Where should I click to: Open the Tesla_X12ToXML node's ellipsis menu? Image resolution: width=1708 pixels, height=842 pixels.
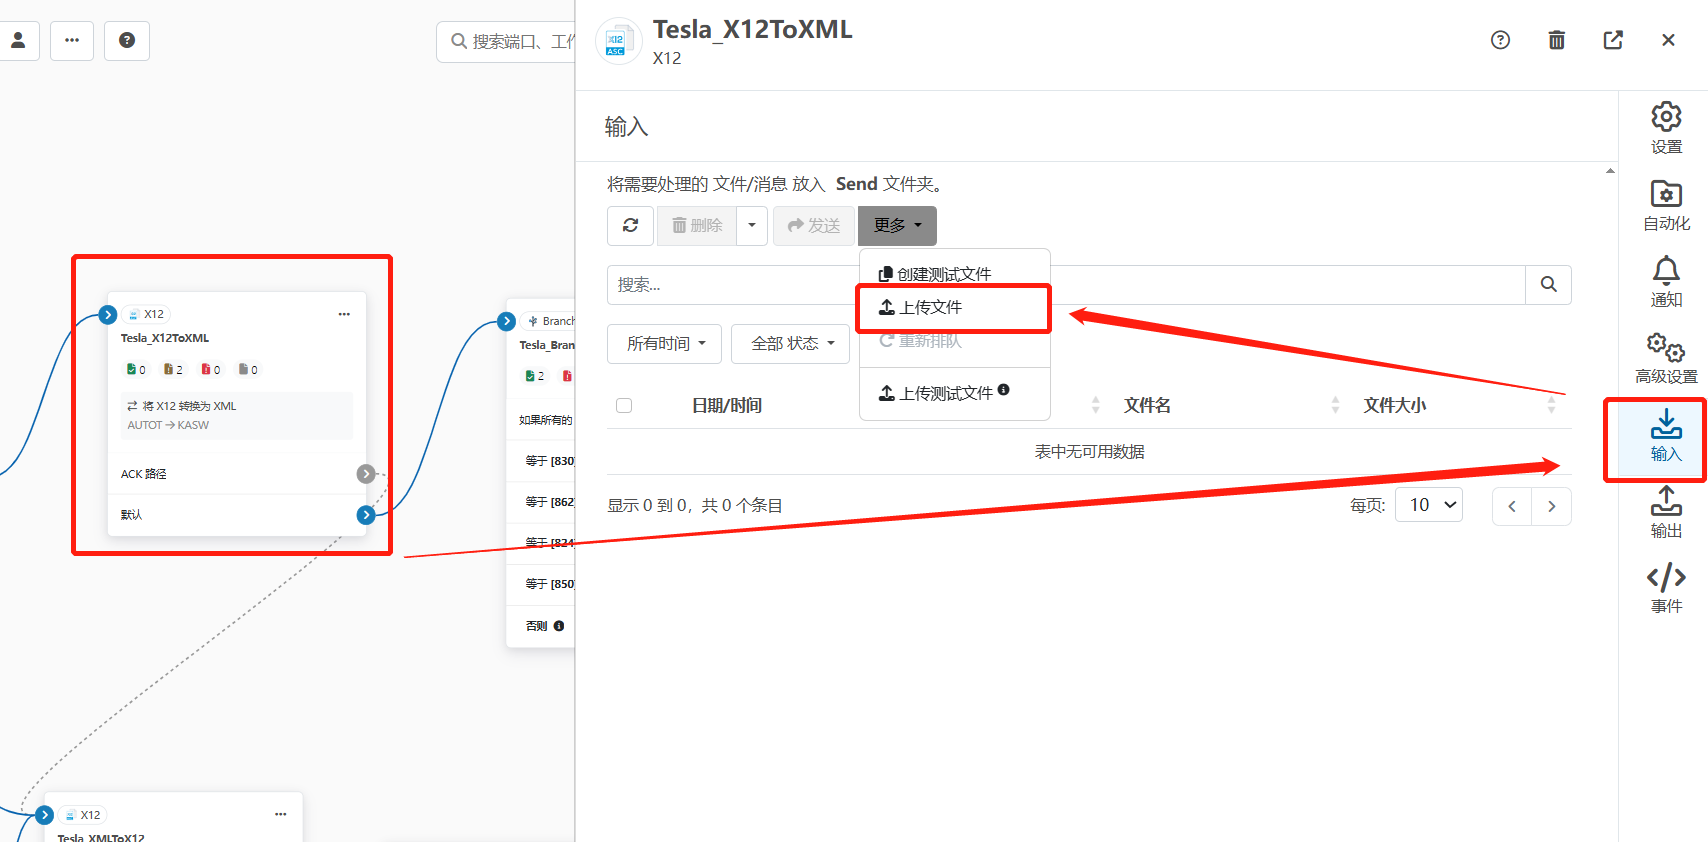pos(344,314)
